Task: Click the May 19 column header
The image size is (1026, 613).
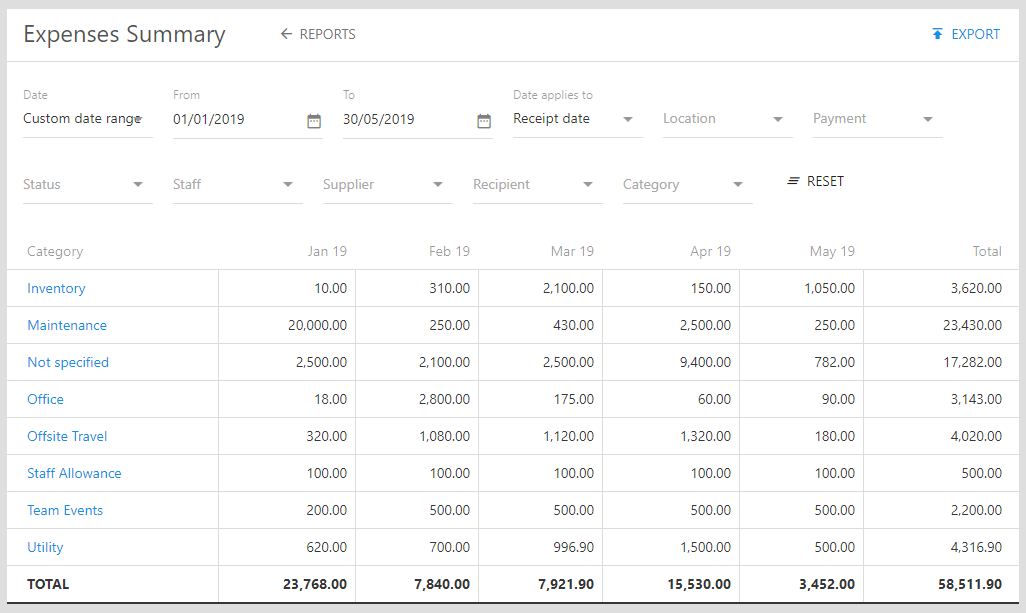Action: pos(832,251)
